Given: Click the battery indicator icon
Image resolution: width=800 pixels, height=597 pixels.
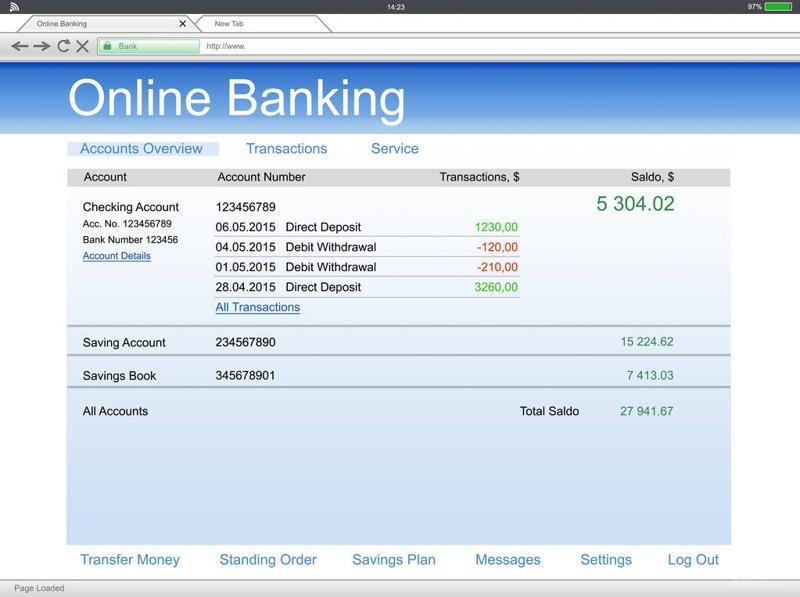Looking at the screenshot, I should point(778,7).
